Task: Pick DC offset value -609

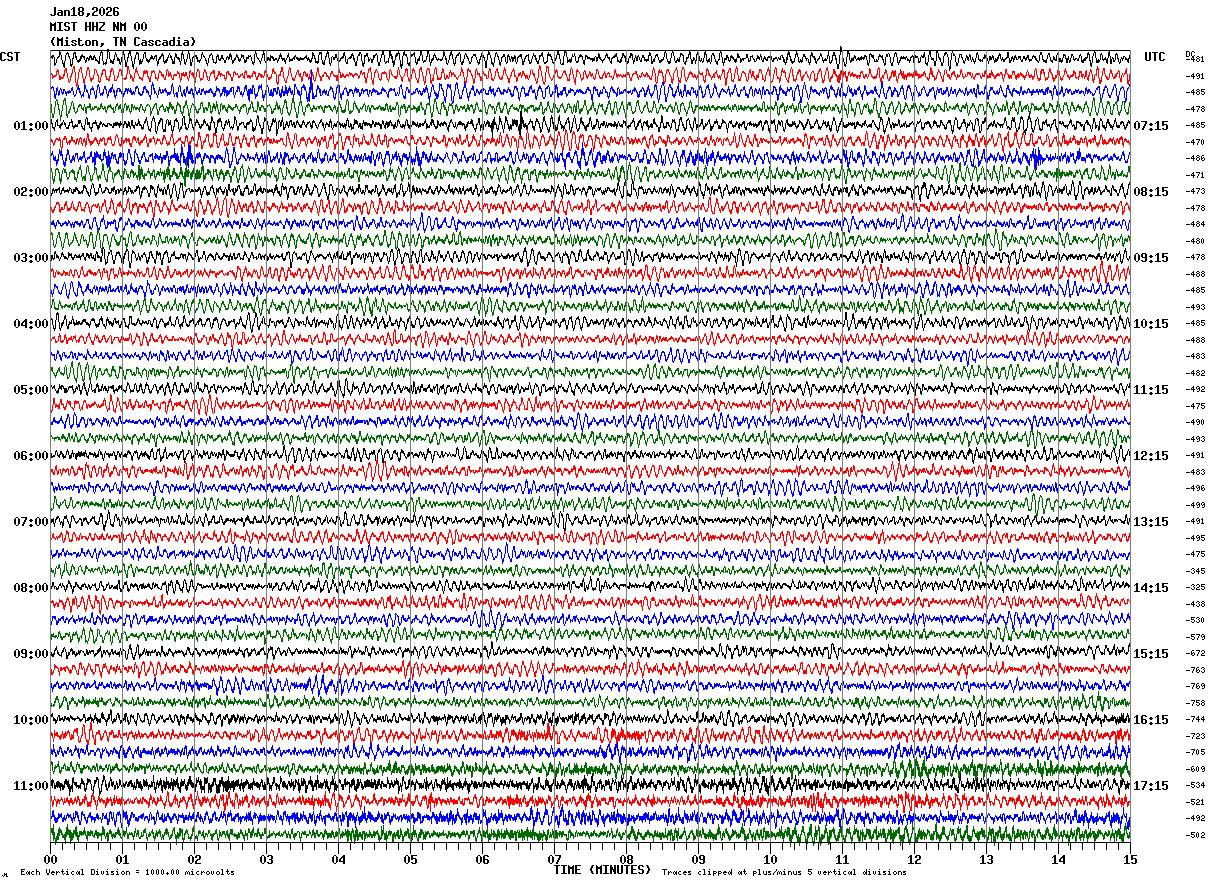Action: point(1195,769)
